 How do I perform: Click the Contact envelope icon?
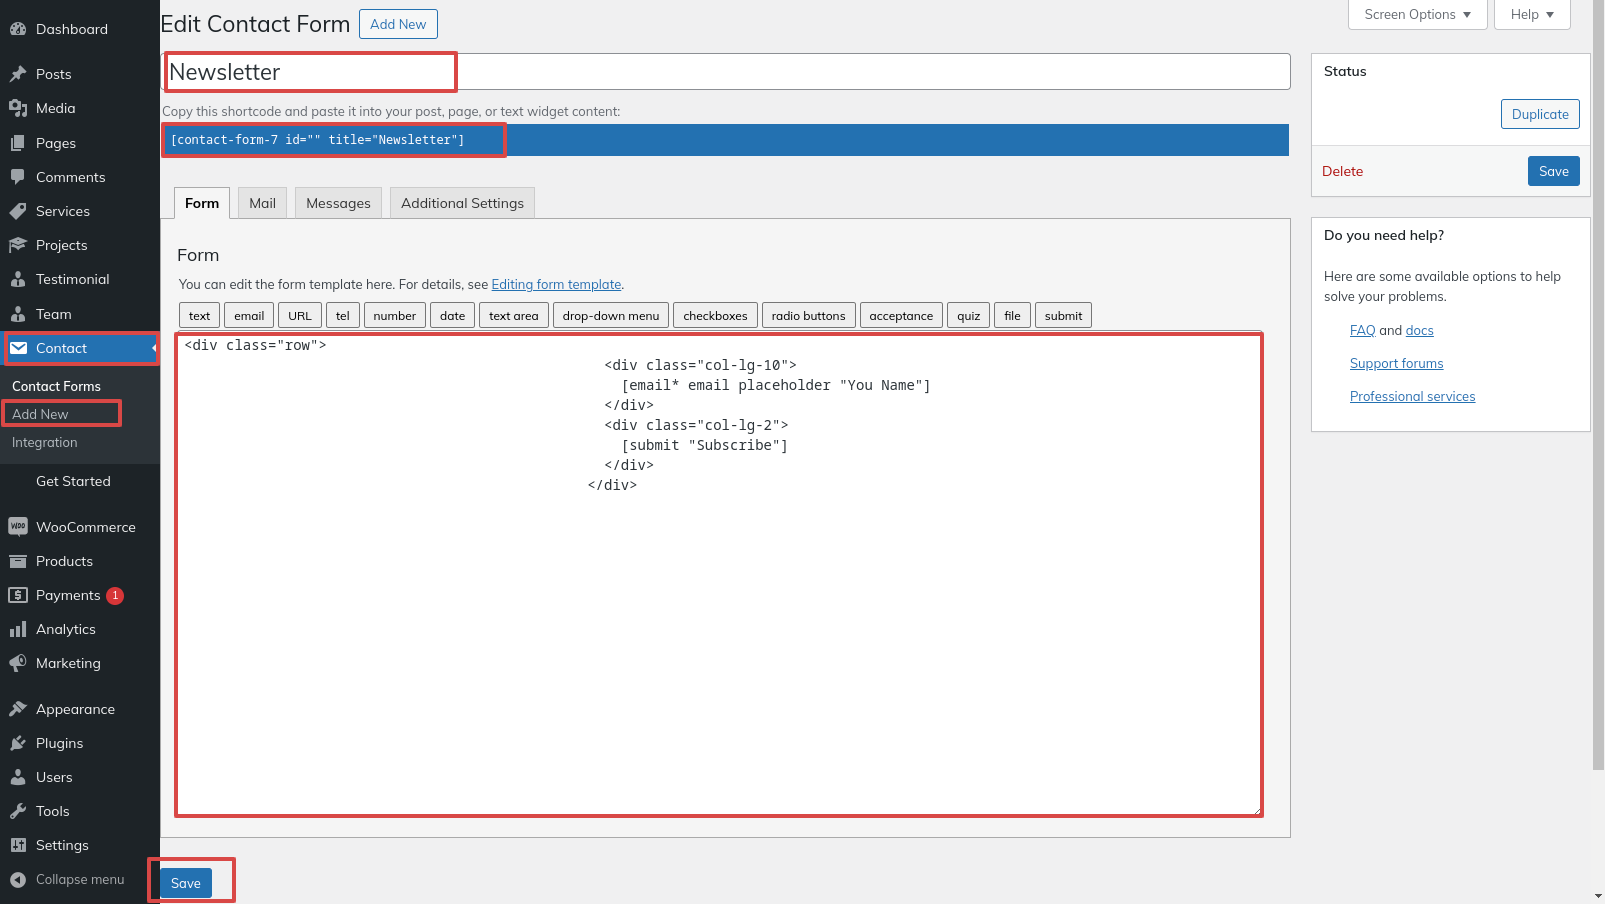point(18,348)
